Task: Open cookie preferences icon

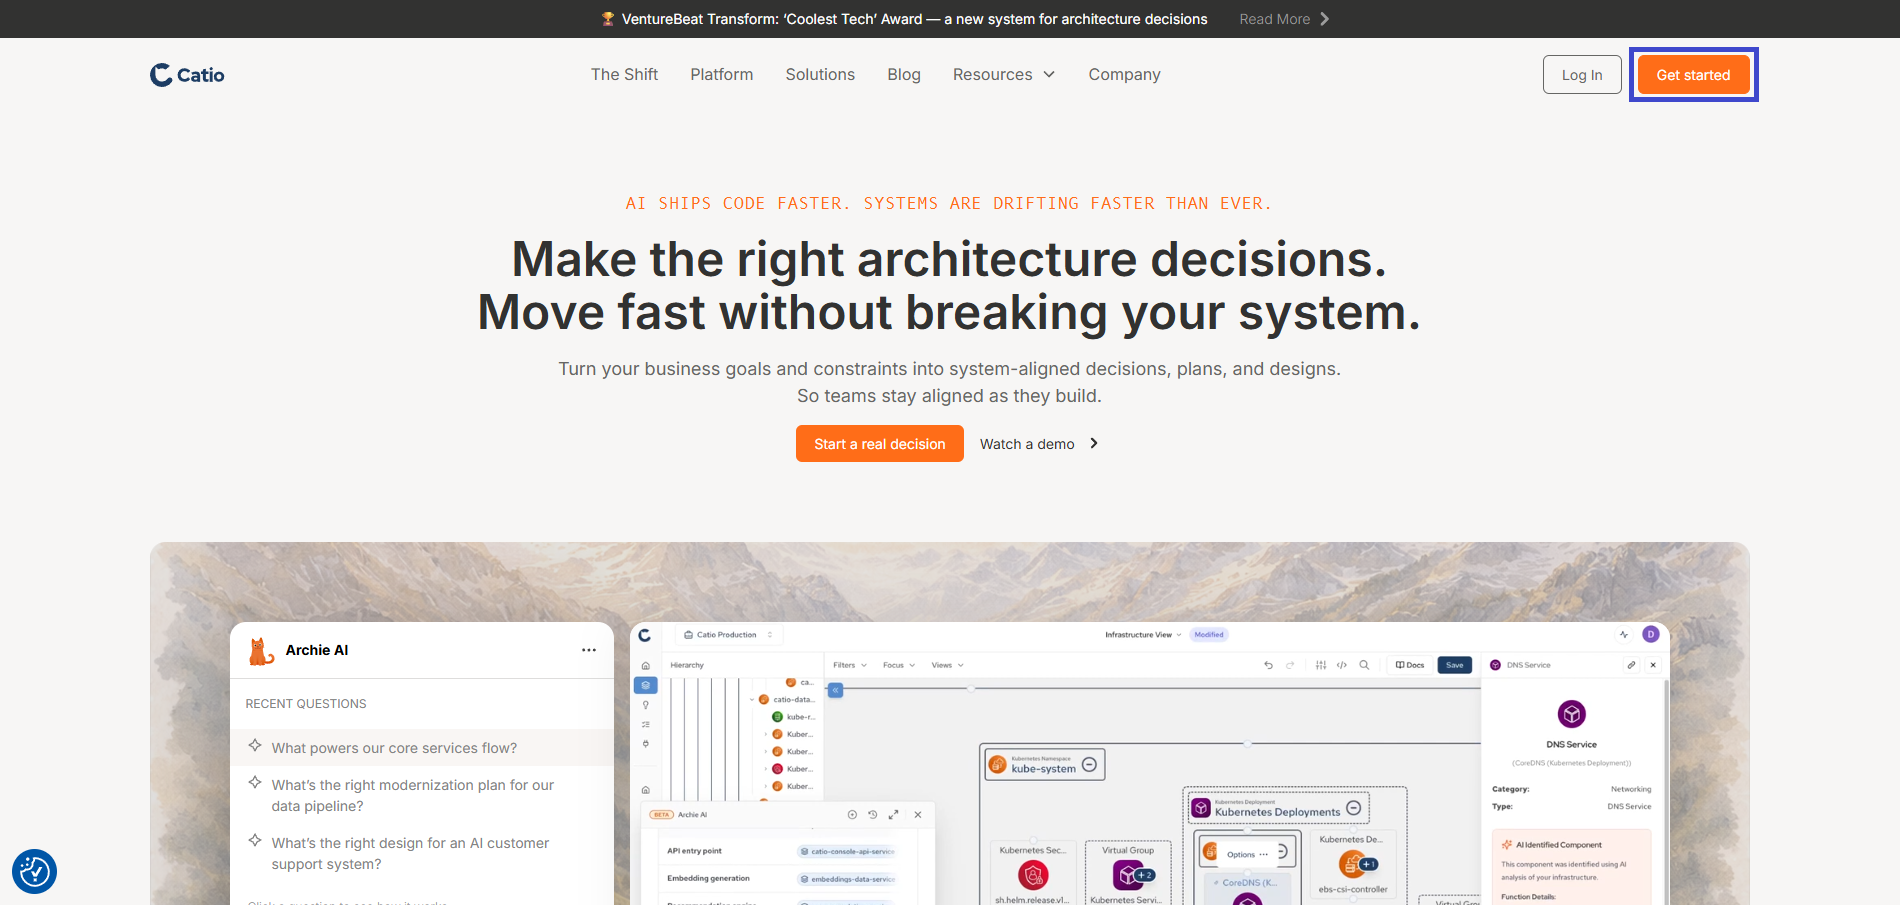Action: [x=34, y=872]
